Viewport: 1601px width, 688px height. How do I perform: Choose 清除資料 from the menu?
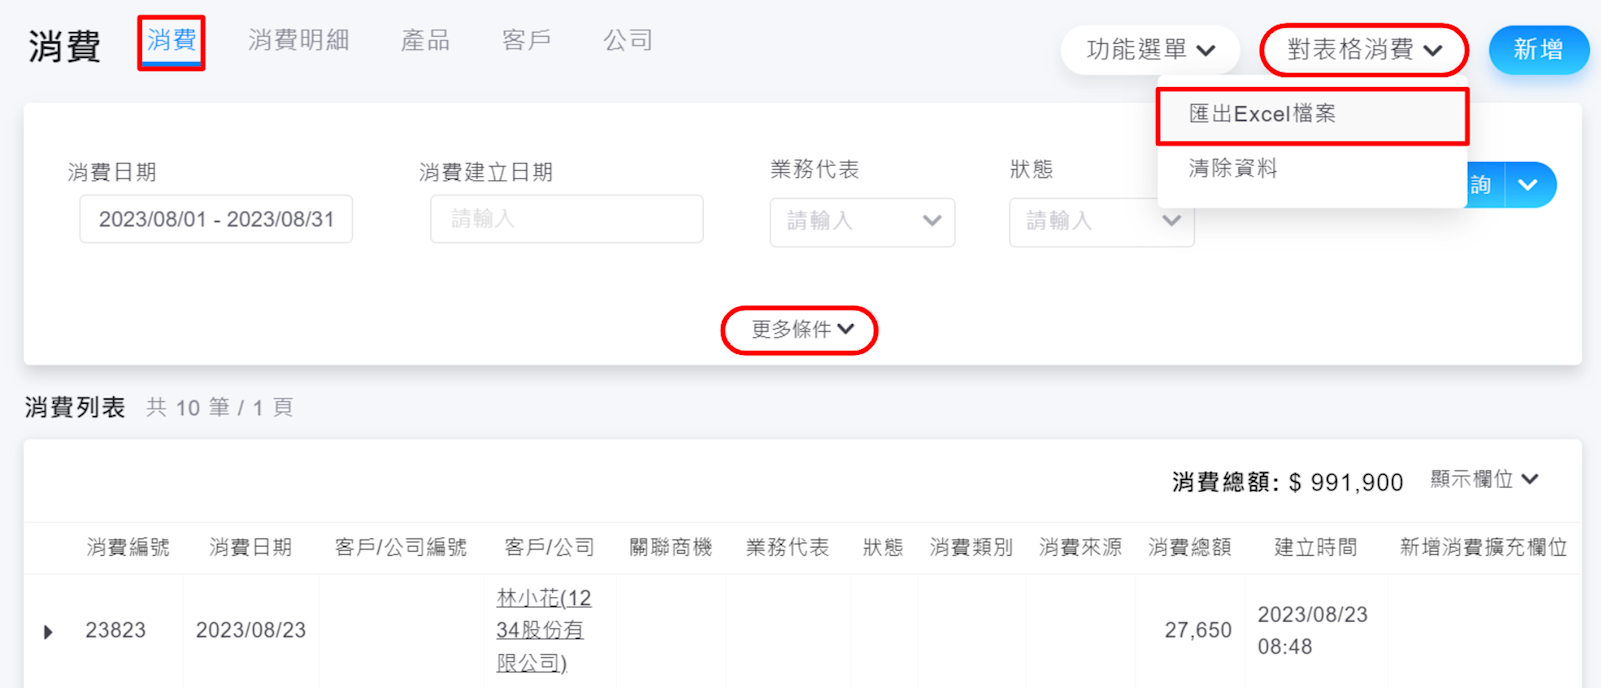click(x=1234, y=169)
